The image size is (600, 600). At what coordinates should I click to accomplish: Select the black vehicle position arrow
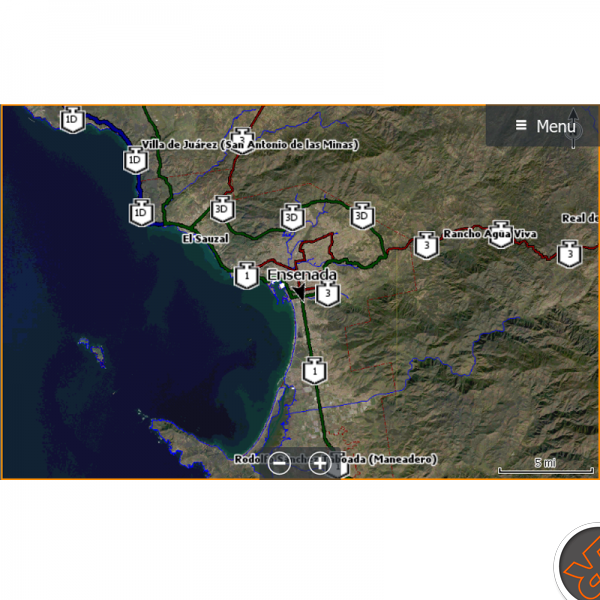coord(299,292)
